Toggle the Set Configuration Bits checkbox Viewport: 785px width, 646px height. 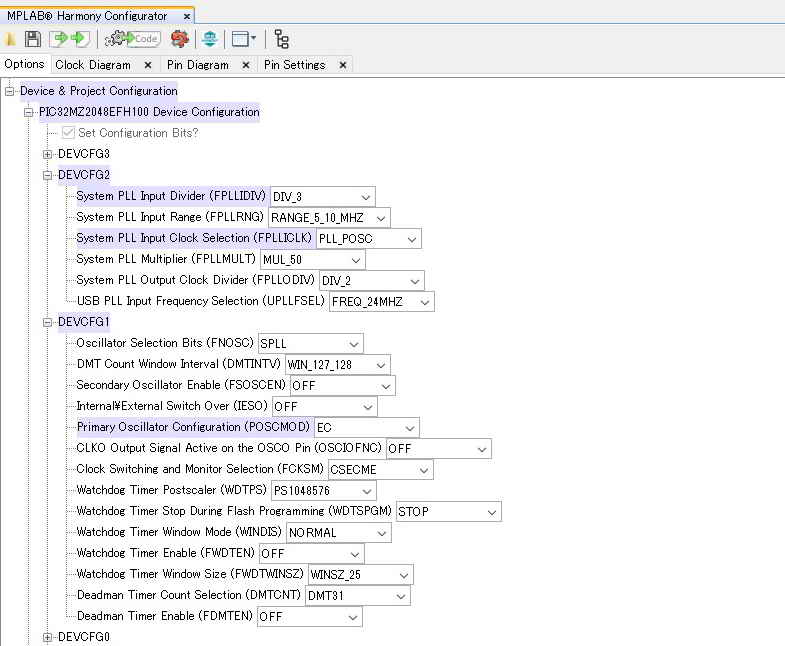click(68, 133)
